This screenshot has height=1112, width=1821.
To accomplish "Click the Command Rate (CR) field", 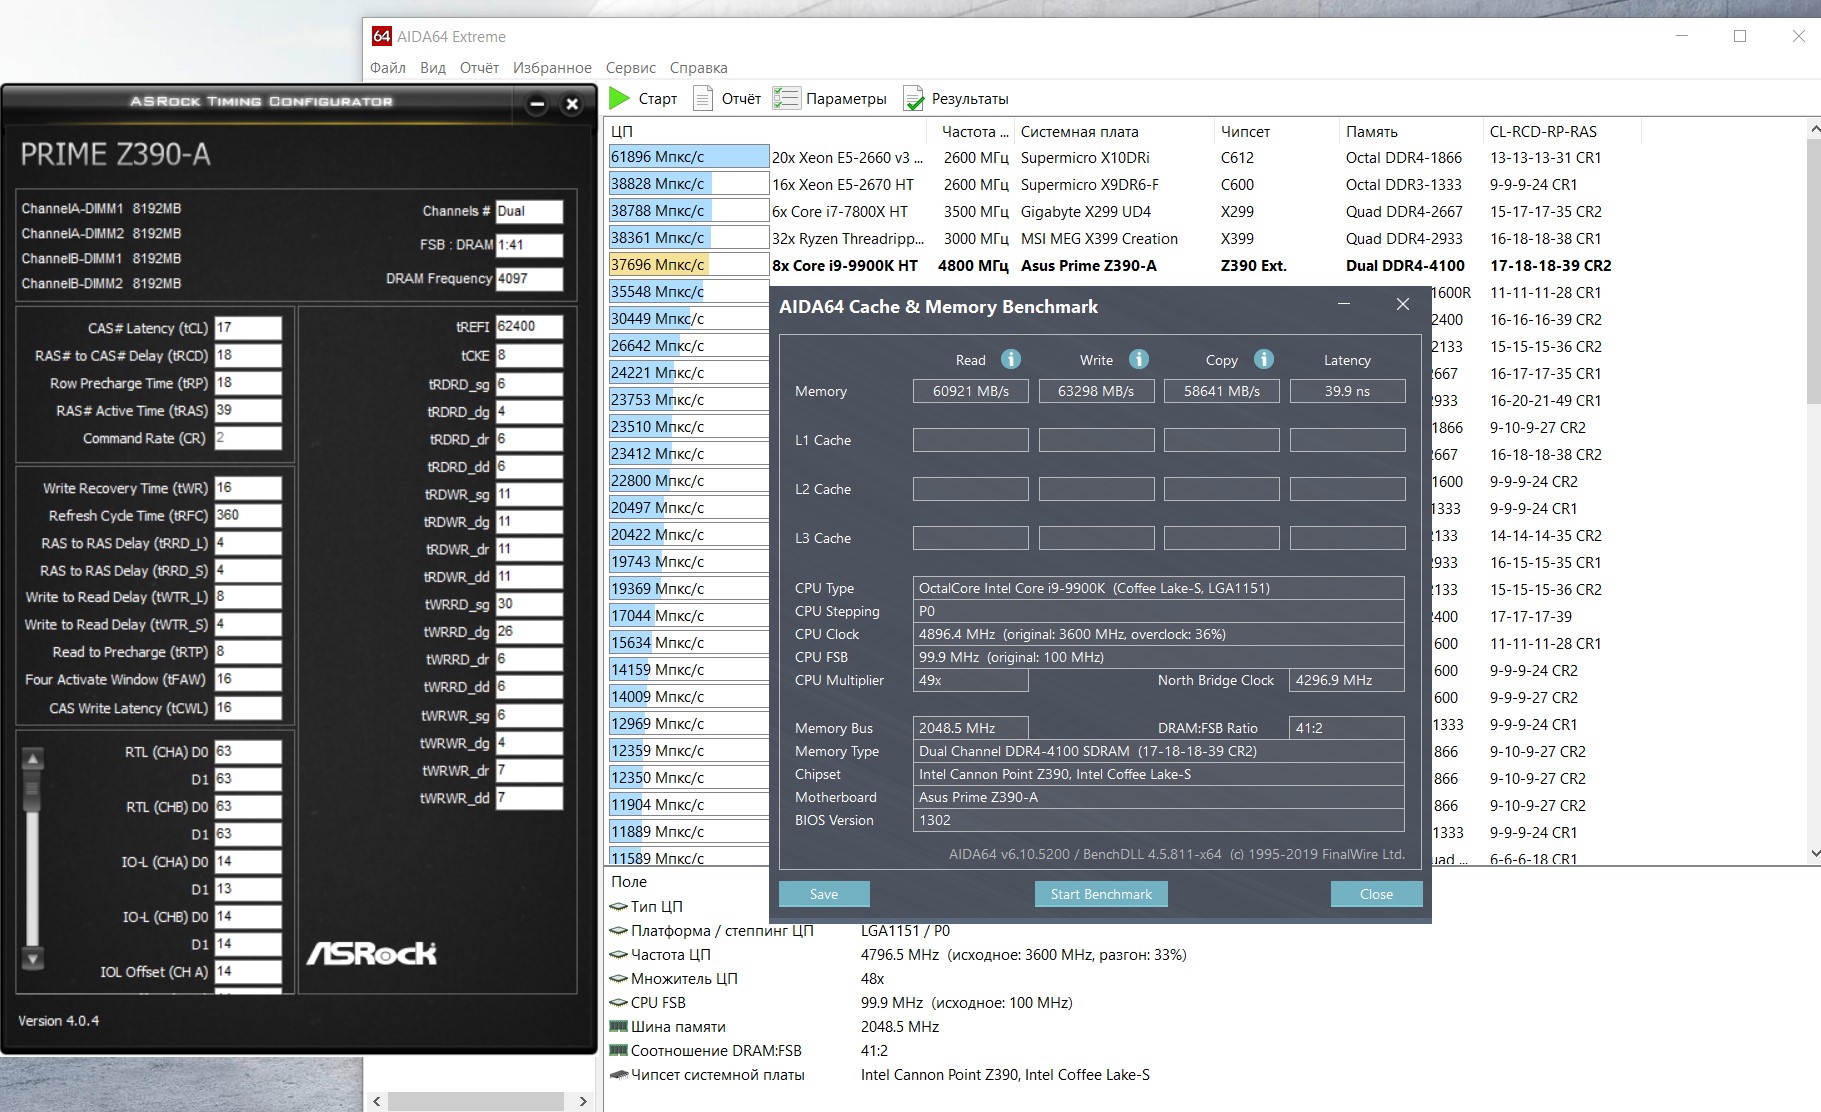I will (248, 438).
